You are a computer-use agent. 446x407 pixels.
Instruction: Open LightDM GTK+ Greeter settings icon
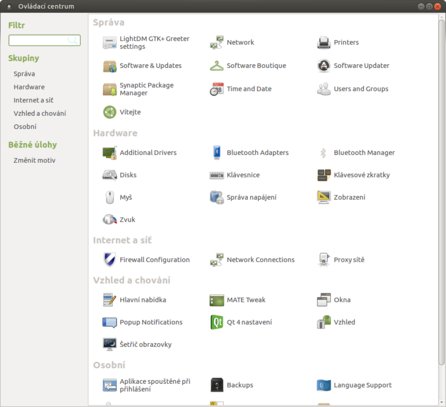point(110,43)
